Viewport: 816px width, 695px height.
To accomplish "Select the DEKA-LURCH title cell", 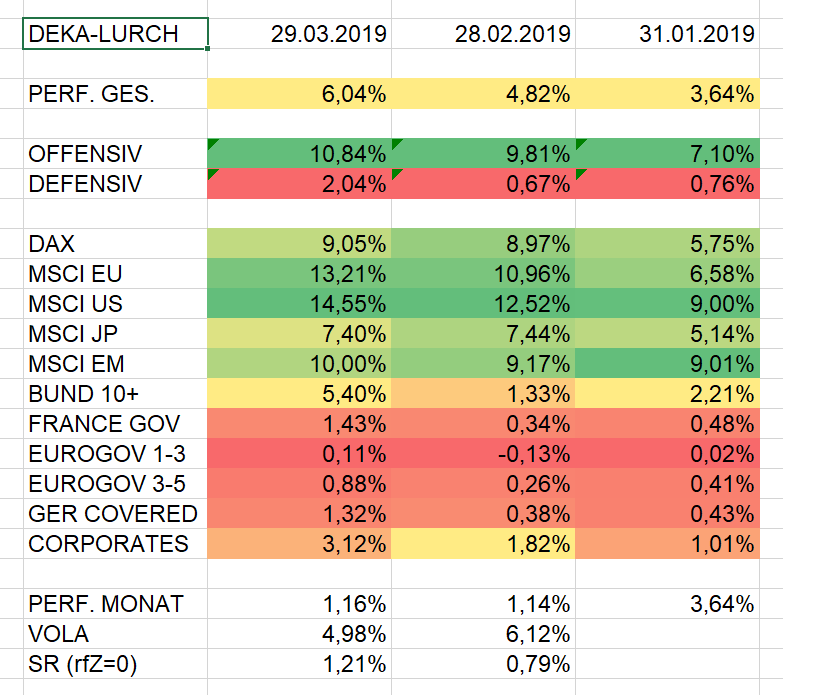I will [x=115, y=34].
